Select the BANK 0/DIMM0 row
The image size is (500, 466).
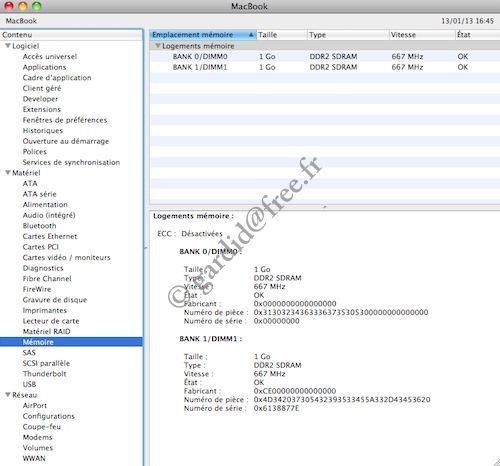[325, 56]
